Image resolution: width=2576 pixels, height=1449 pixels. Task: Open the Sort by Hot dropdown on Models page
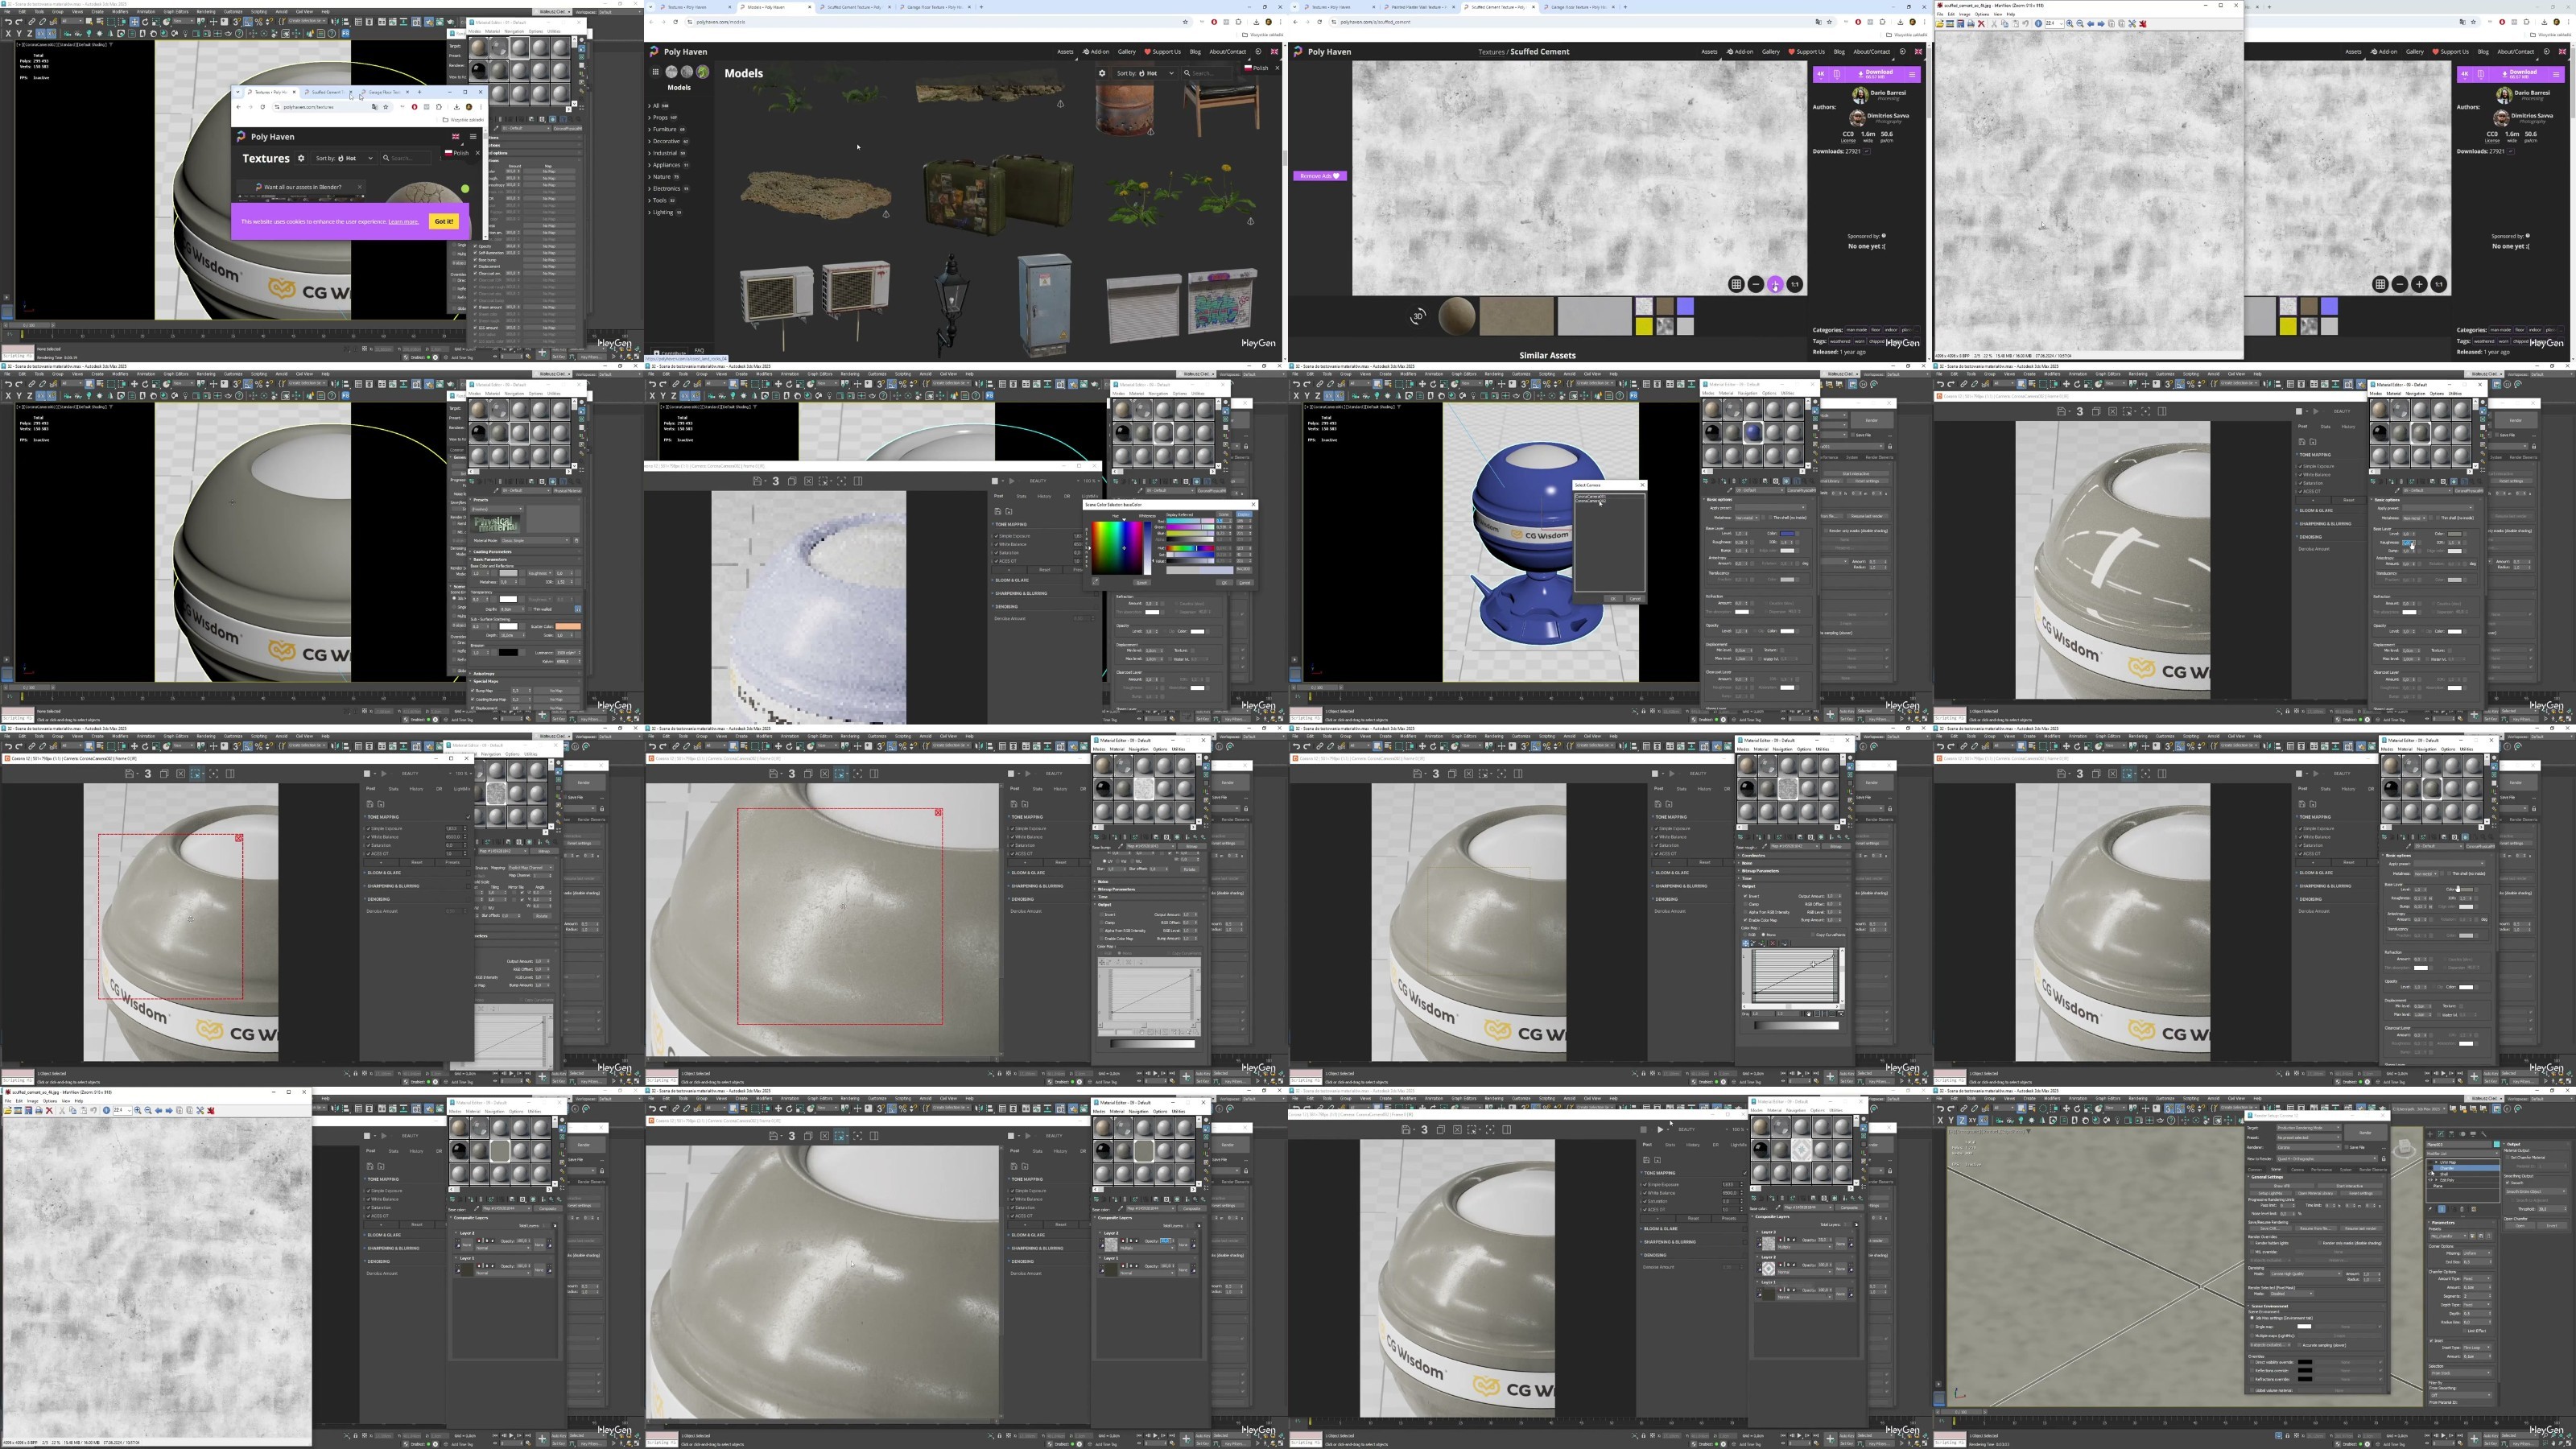1145,73
